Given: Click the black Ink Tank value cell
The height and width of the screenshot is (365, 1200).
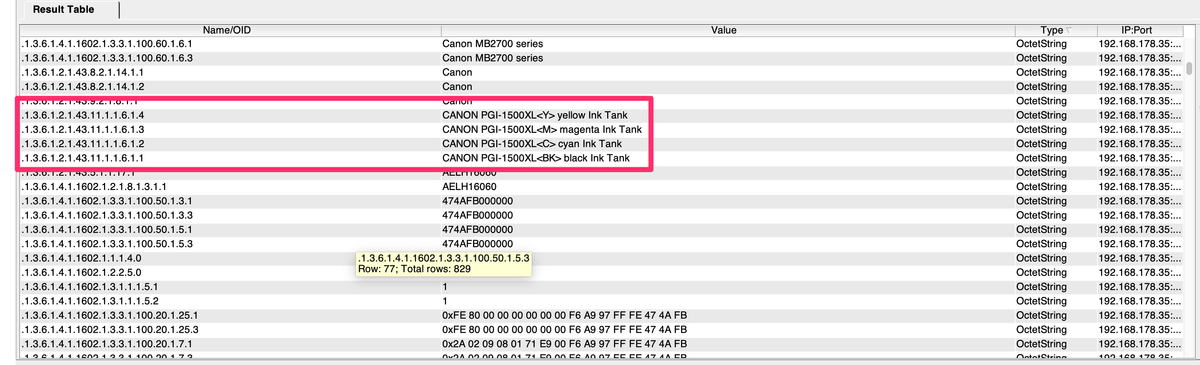Looking at the screenshot, I should pyautogui.click(x=535, y=158).
